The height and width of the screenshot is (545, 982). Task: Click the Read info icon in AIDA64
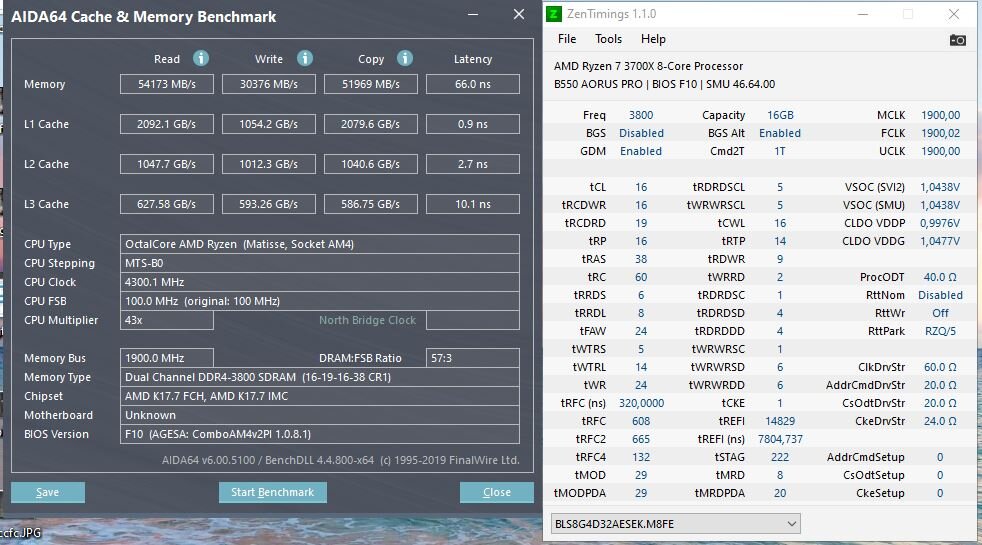coord(200,58)
